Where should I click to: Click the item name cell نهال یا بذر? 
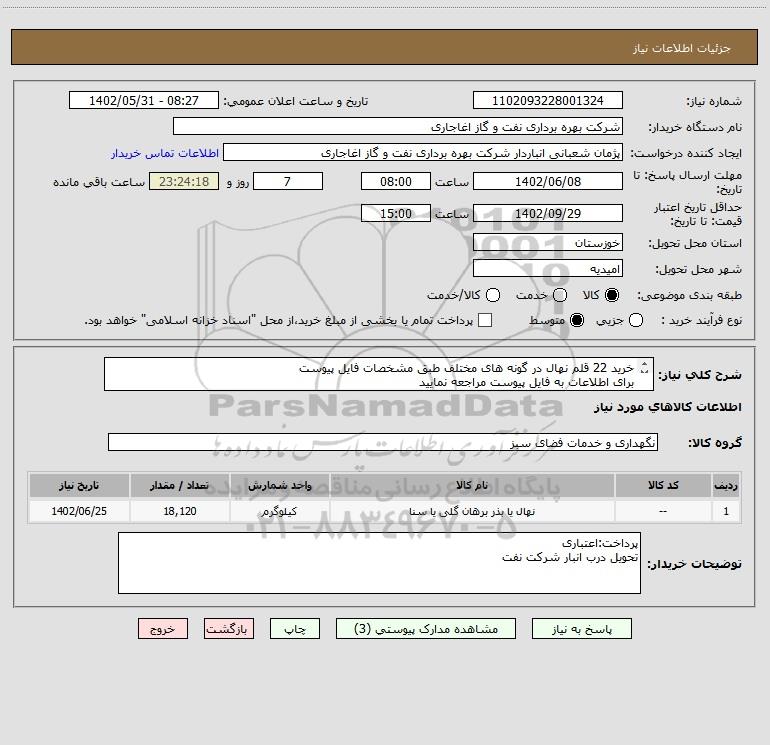click(472, 511)
